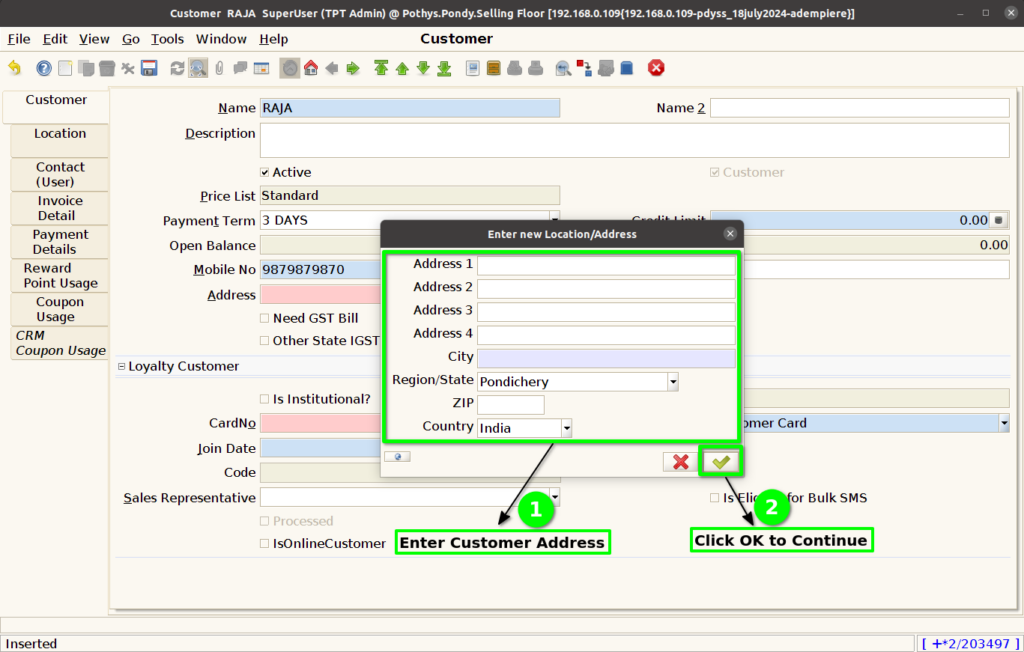Switch to the Invoice Detail tab
The width and height of the screenshot is (1024, 652).
point(59,208)
